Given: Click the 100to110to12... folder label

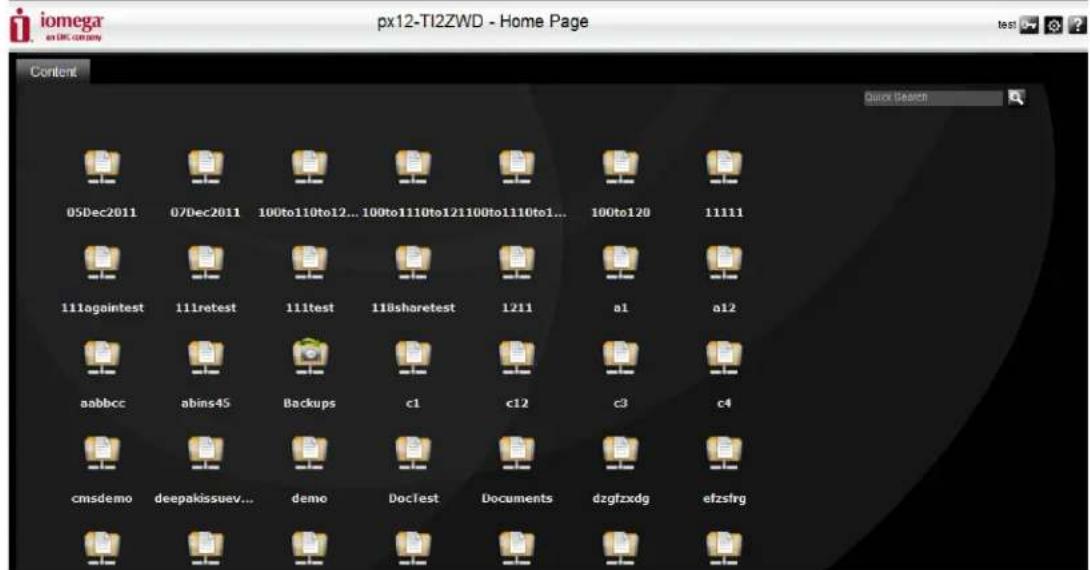Looking at the screenshot, I should click(x=308, y=213).
